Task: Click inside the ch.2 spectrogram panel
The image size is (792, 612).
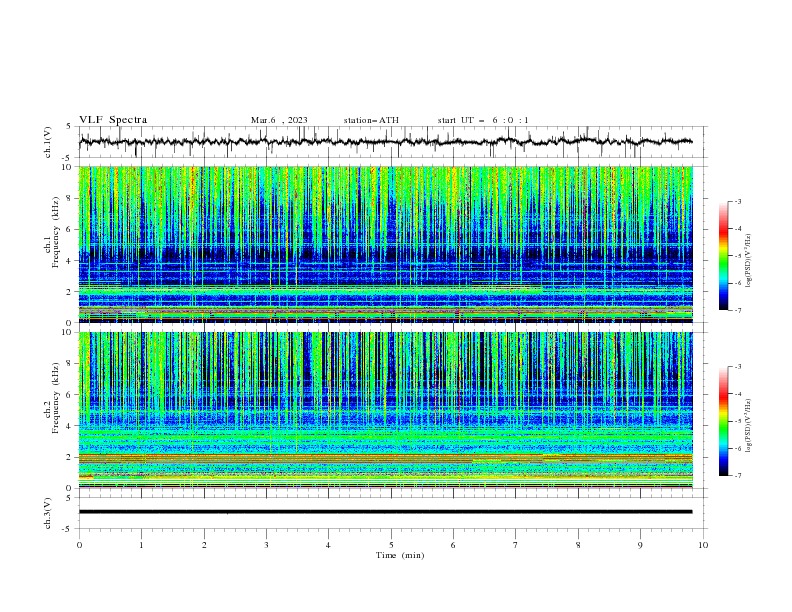Action: (385, 410)
